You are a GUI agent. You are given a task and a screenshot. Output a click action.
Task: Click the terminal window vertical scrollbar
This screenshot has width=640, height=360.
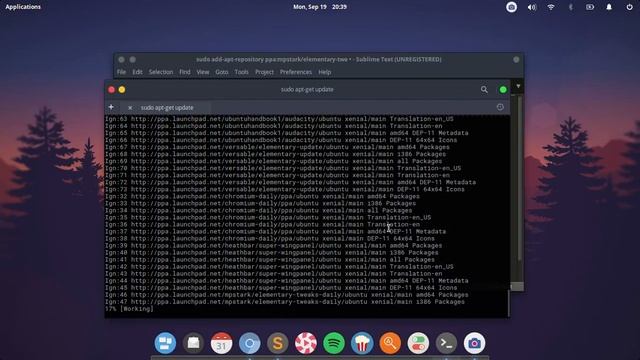coord(509,303)
